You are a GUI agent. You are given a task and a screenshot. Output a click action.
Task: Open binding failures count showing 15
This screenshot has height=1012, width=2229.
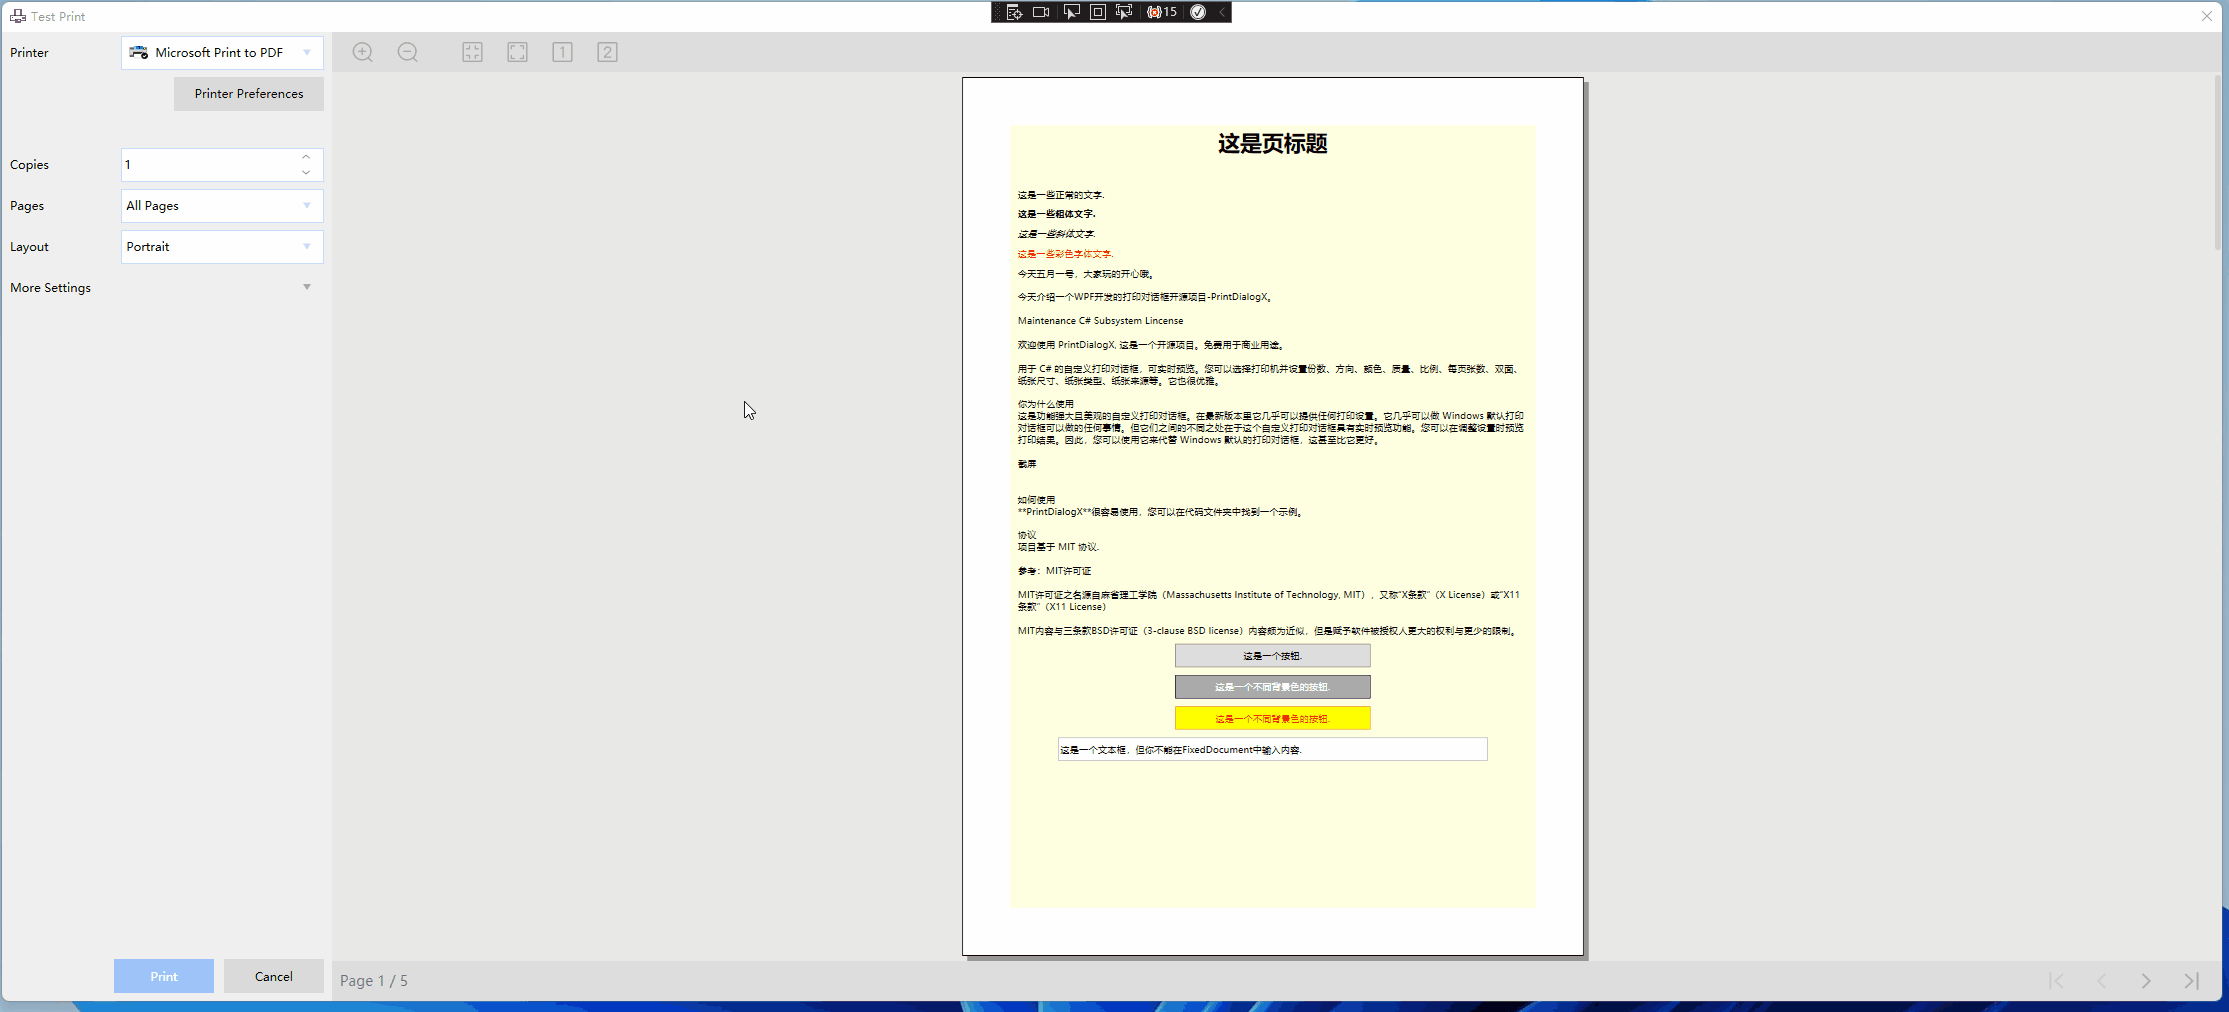click(x=1162, y=12)
